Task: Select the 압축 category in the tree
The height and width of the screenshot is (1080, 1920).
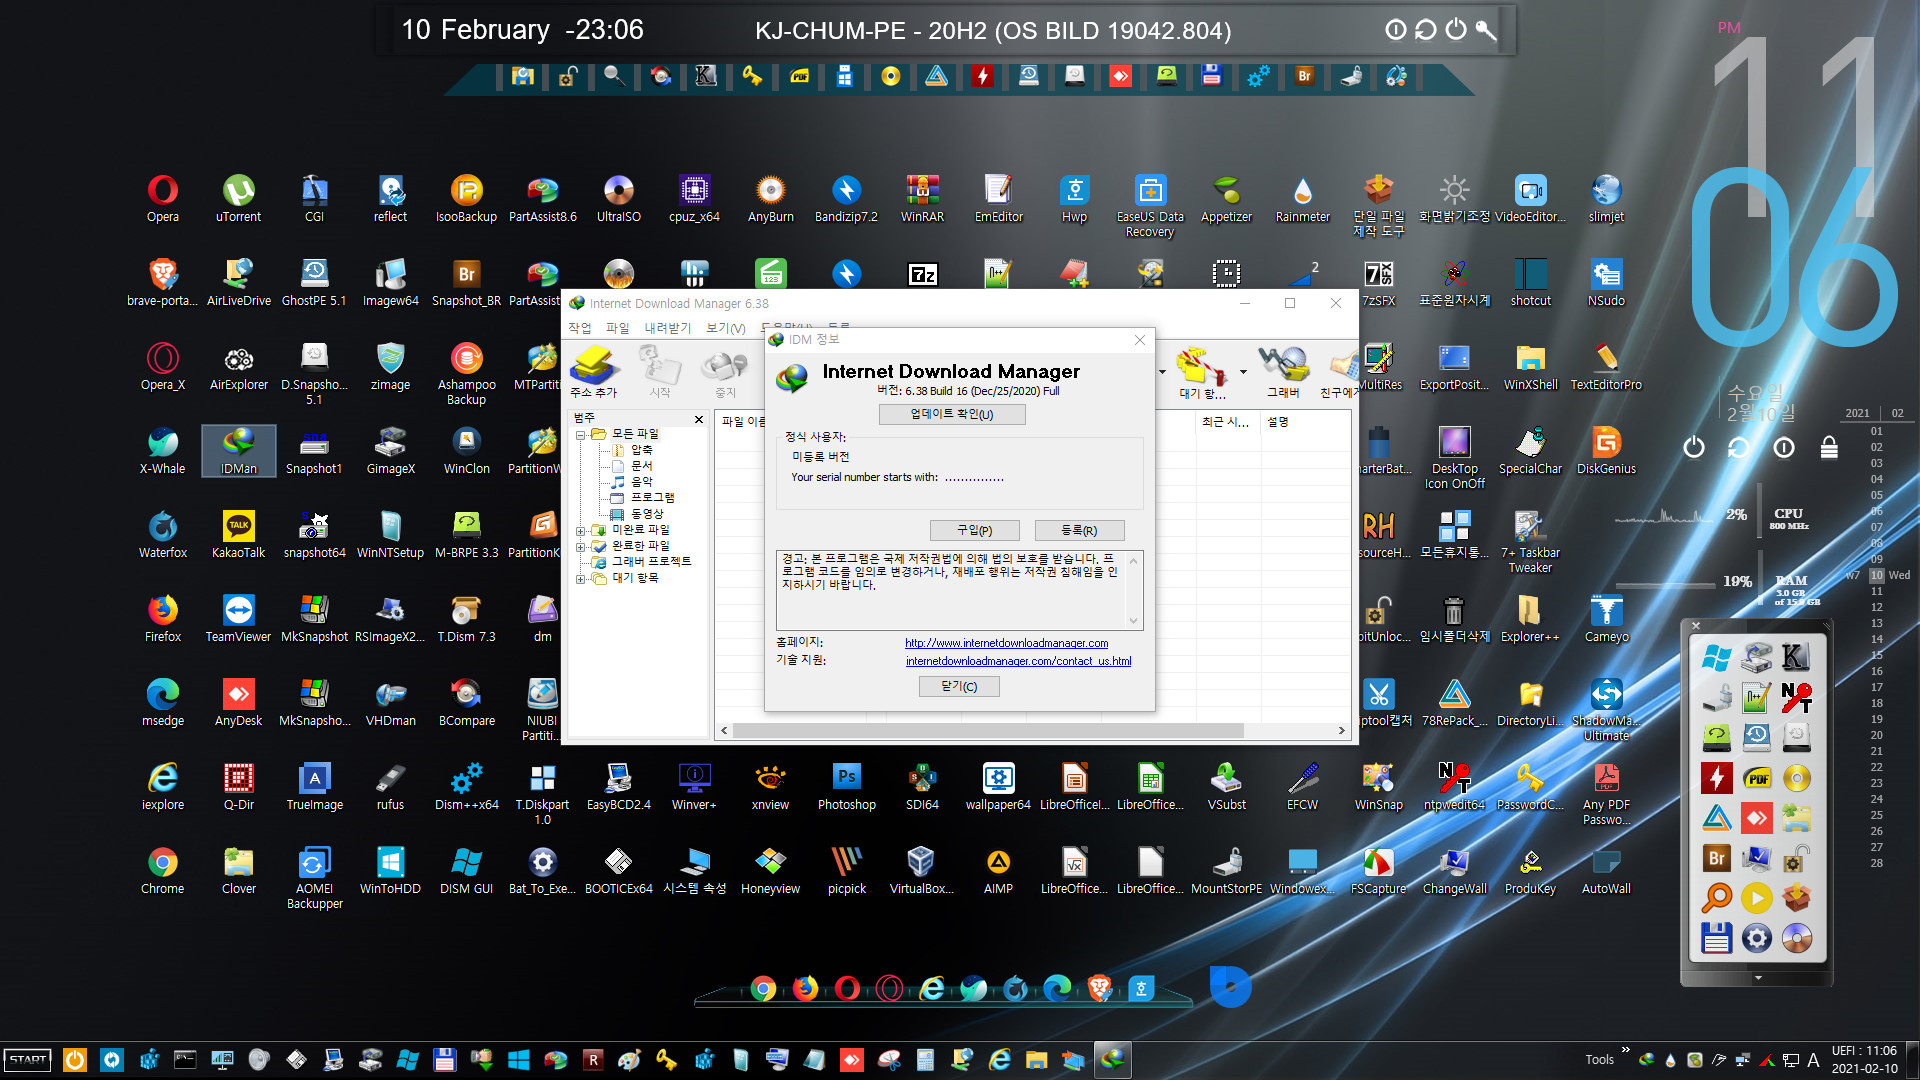Action: (641, 450)
